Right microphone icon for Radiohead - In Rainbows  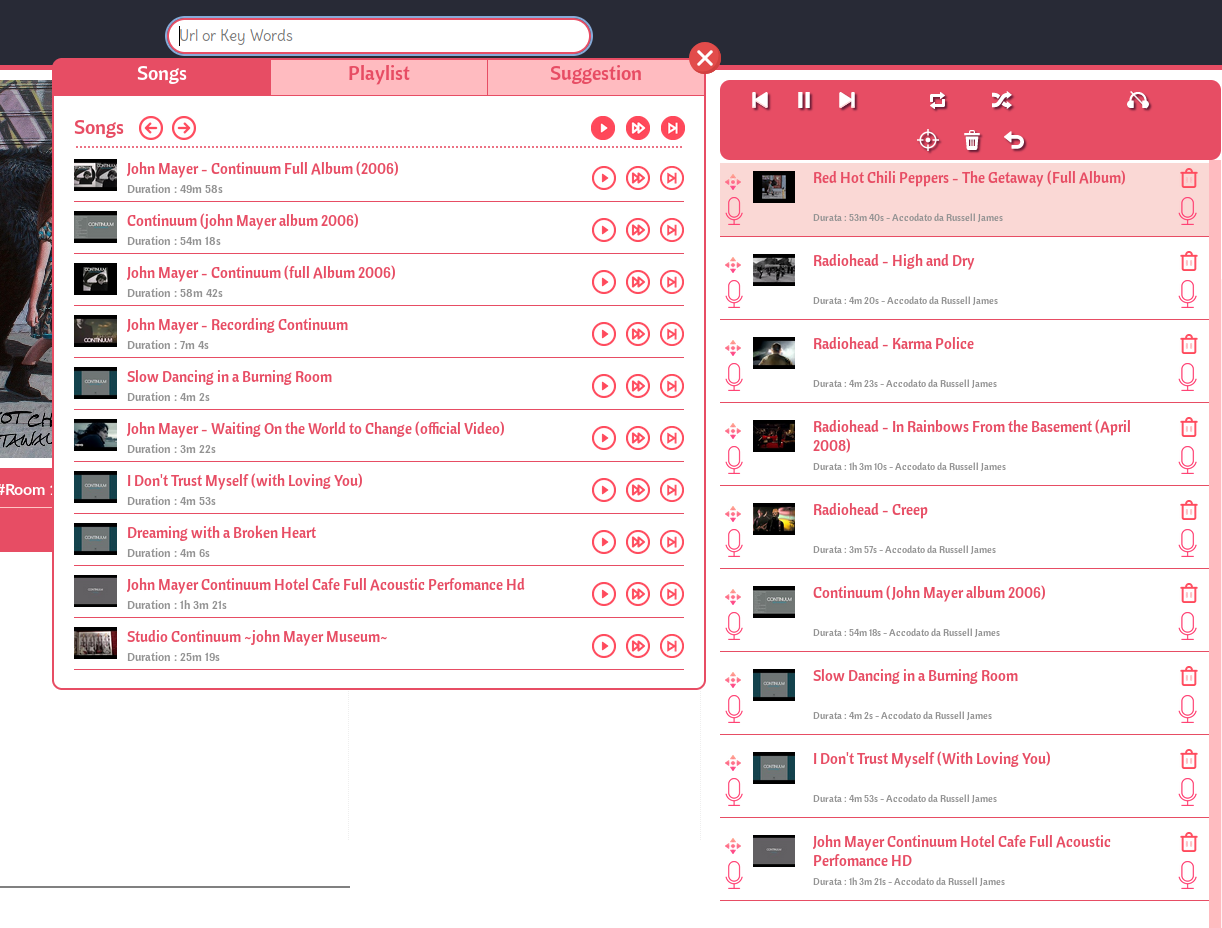(1187, 460)
